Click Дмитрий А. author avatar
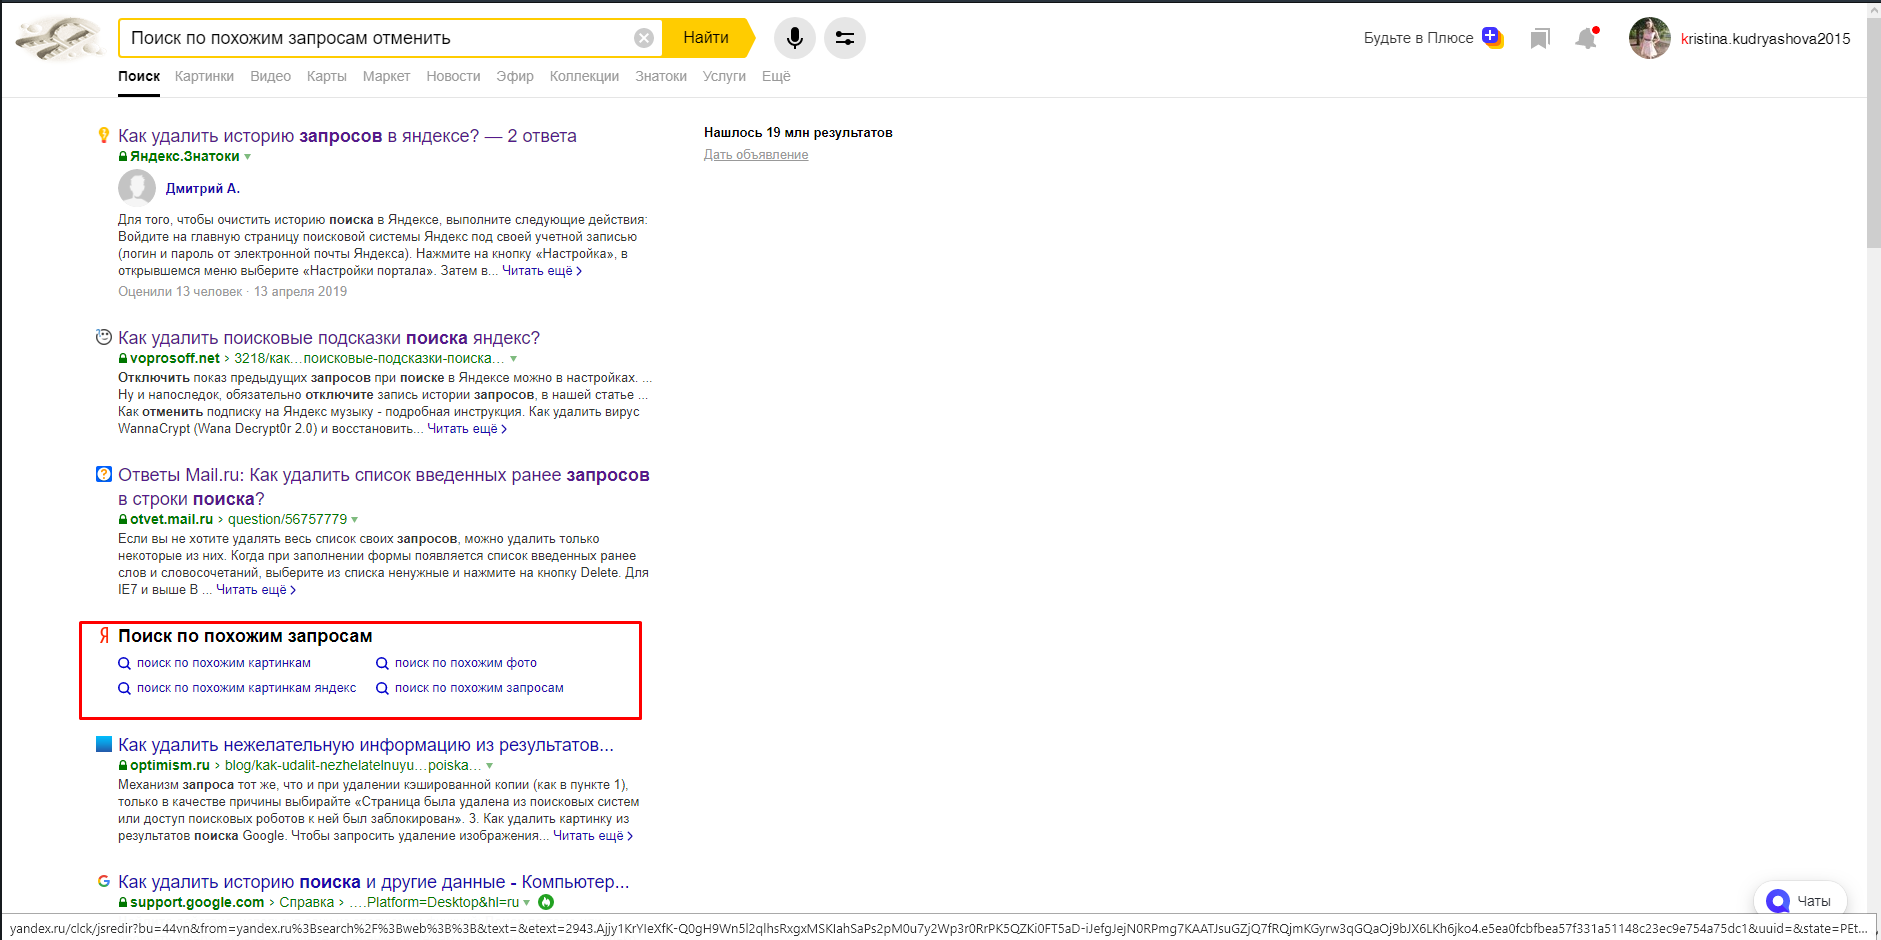The width and height of the screenshot is (1881, 940). pyautogui.click(x=137, y=188)
